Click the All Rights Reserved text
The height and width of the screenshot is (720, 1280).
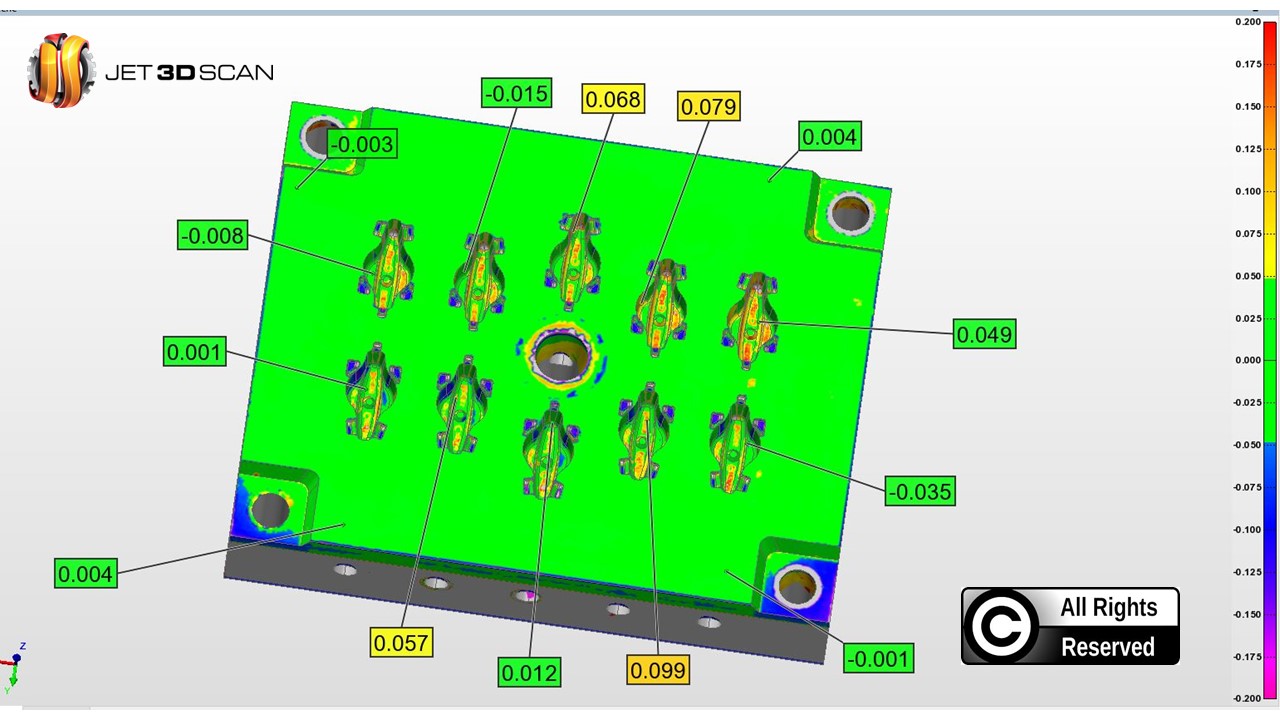(1108, 627)
